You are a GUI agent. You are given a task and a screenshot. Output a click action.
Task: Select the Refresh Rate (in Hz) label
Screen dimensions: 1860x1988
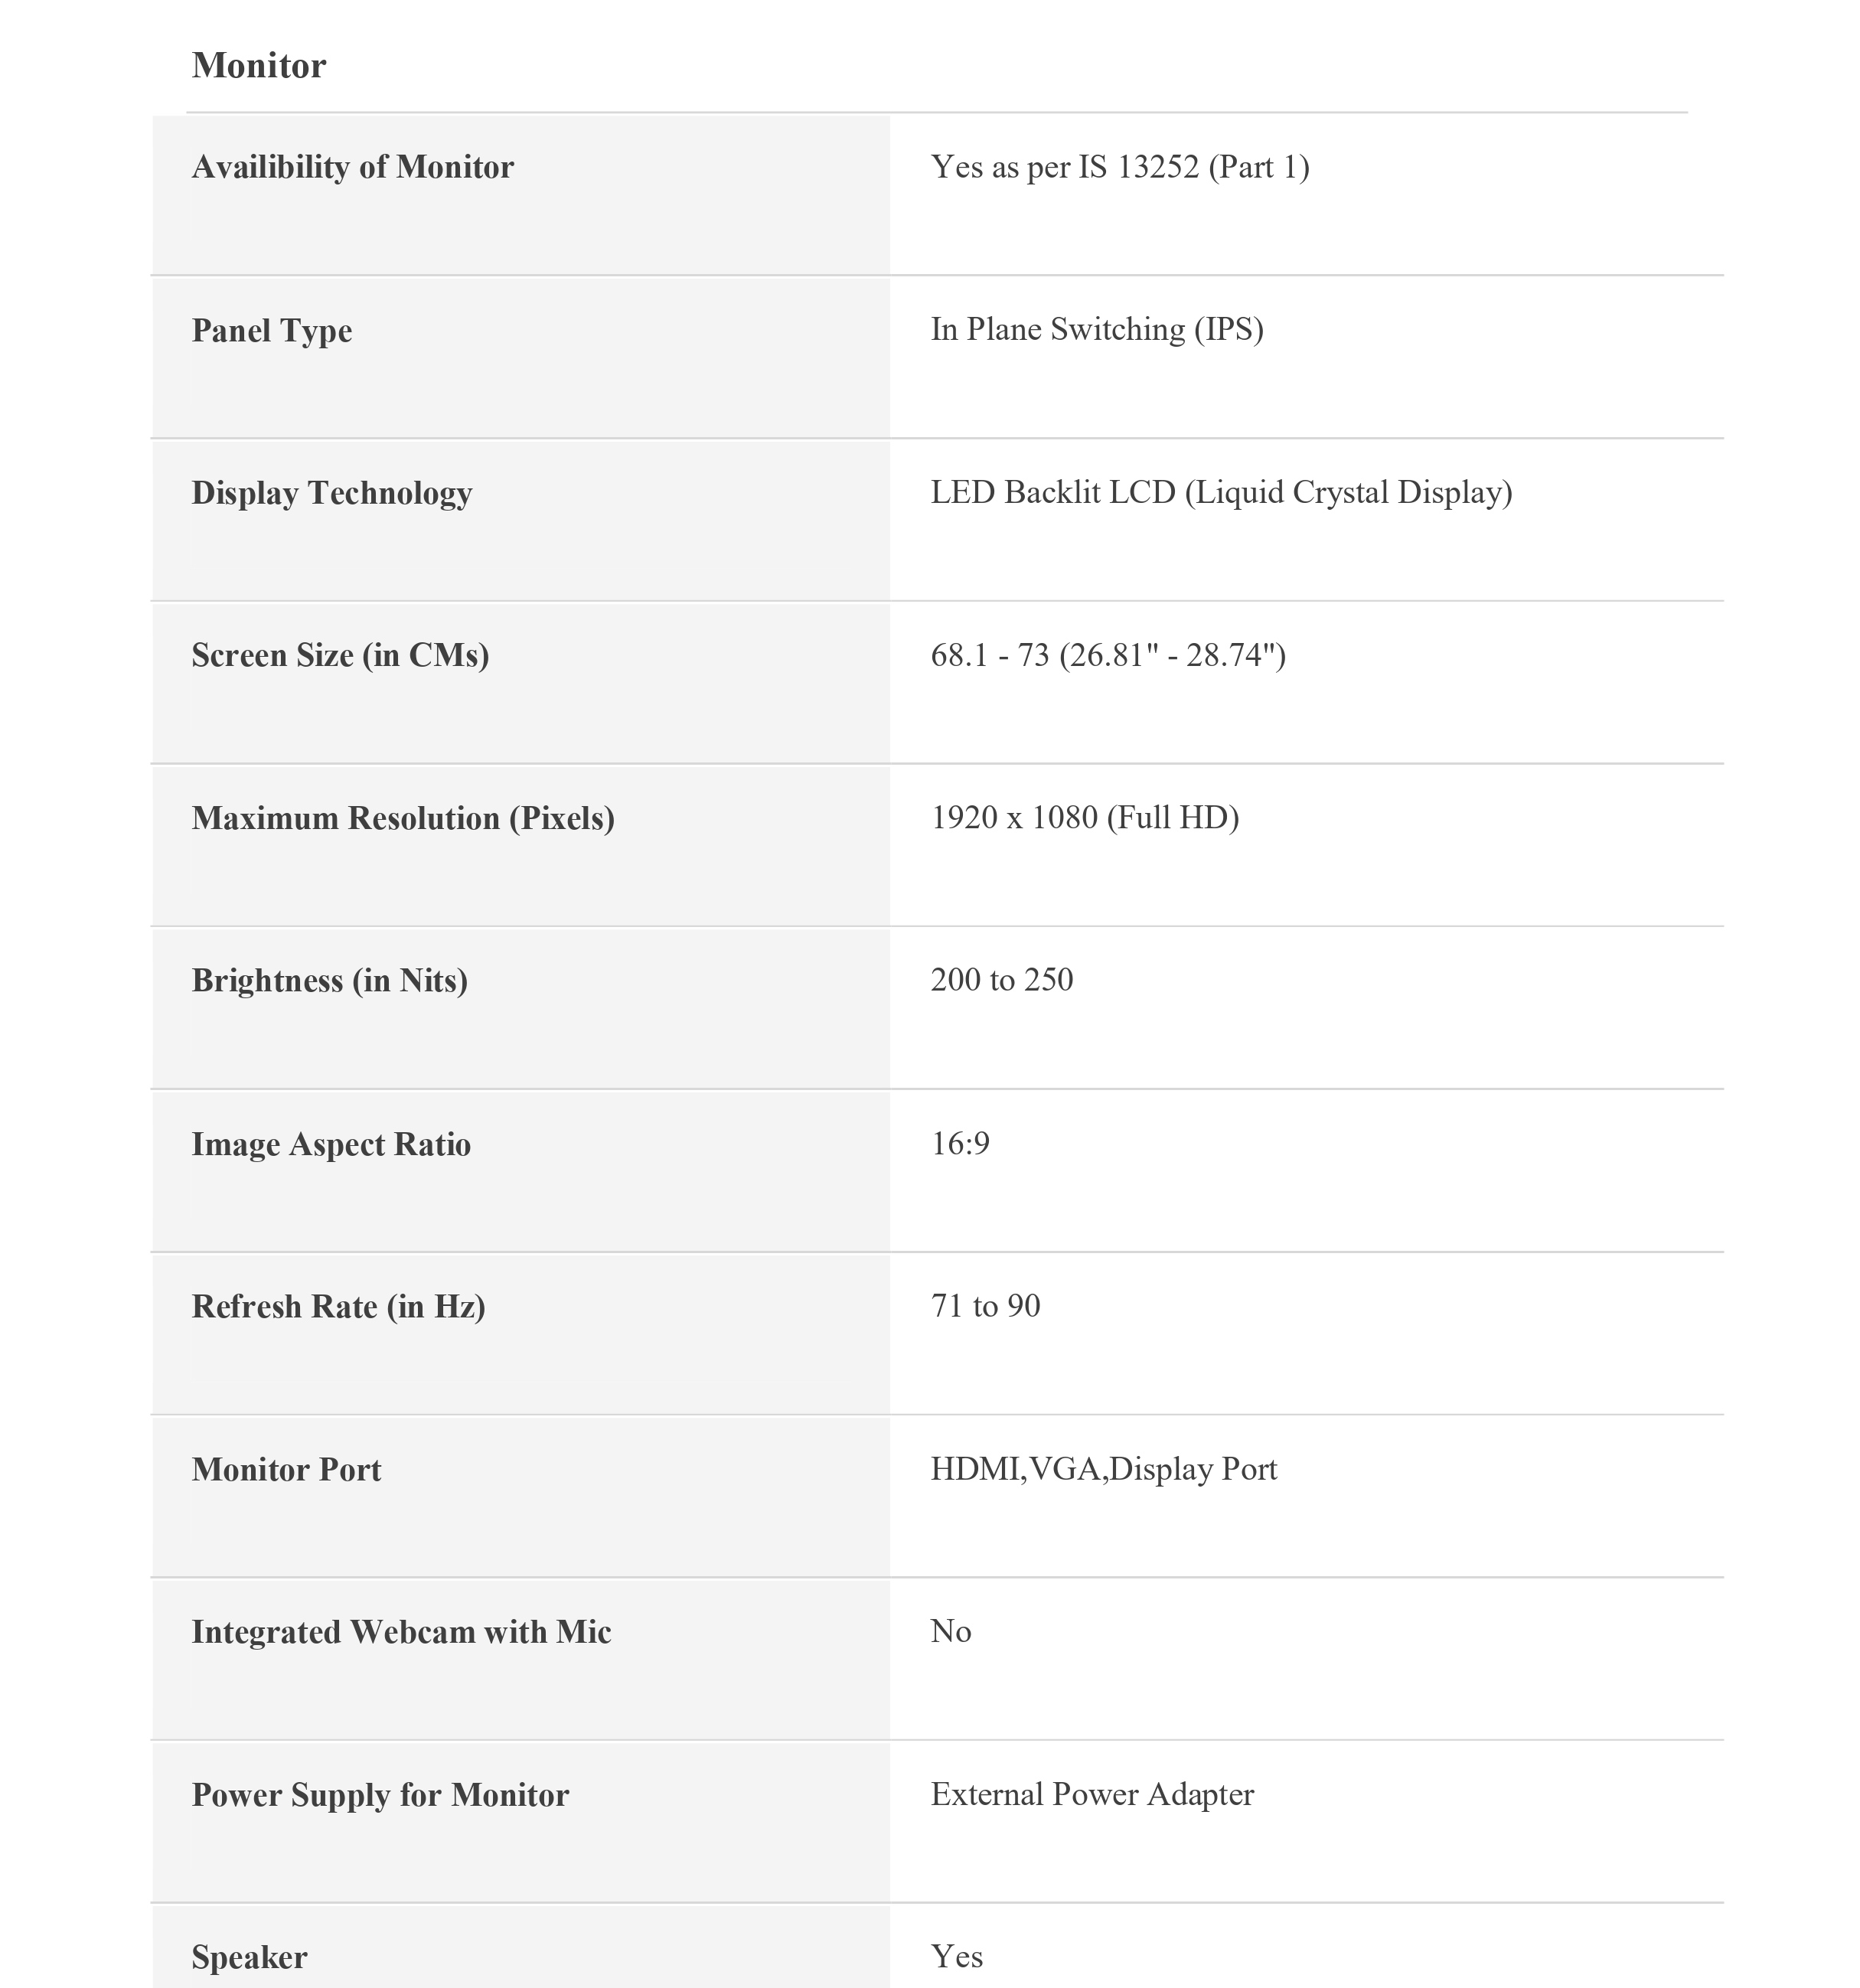tap(338, 1306)
